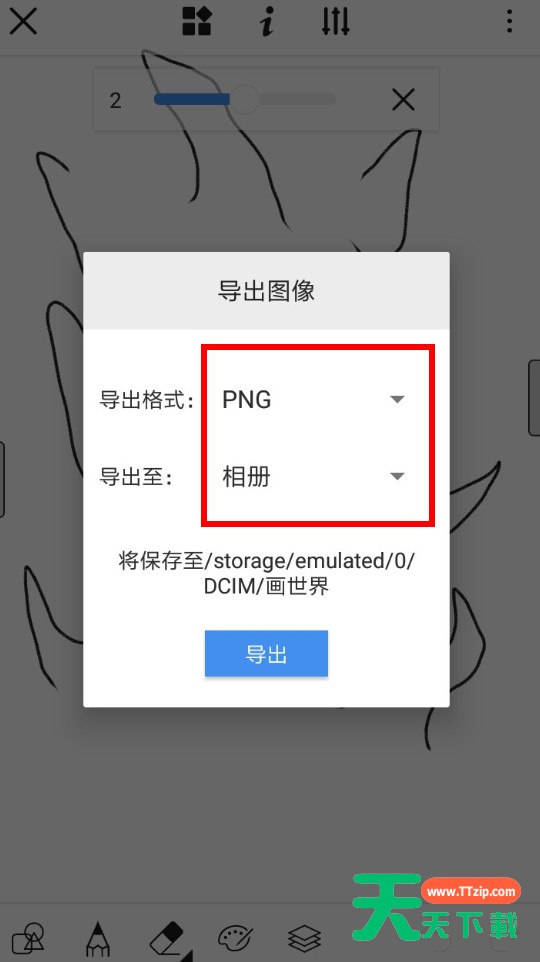Viewport: 540px width, 962px height.
Task: Close the canvas with the top-left X
Action: click(23, 21)
